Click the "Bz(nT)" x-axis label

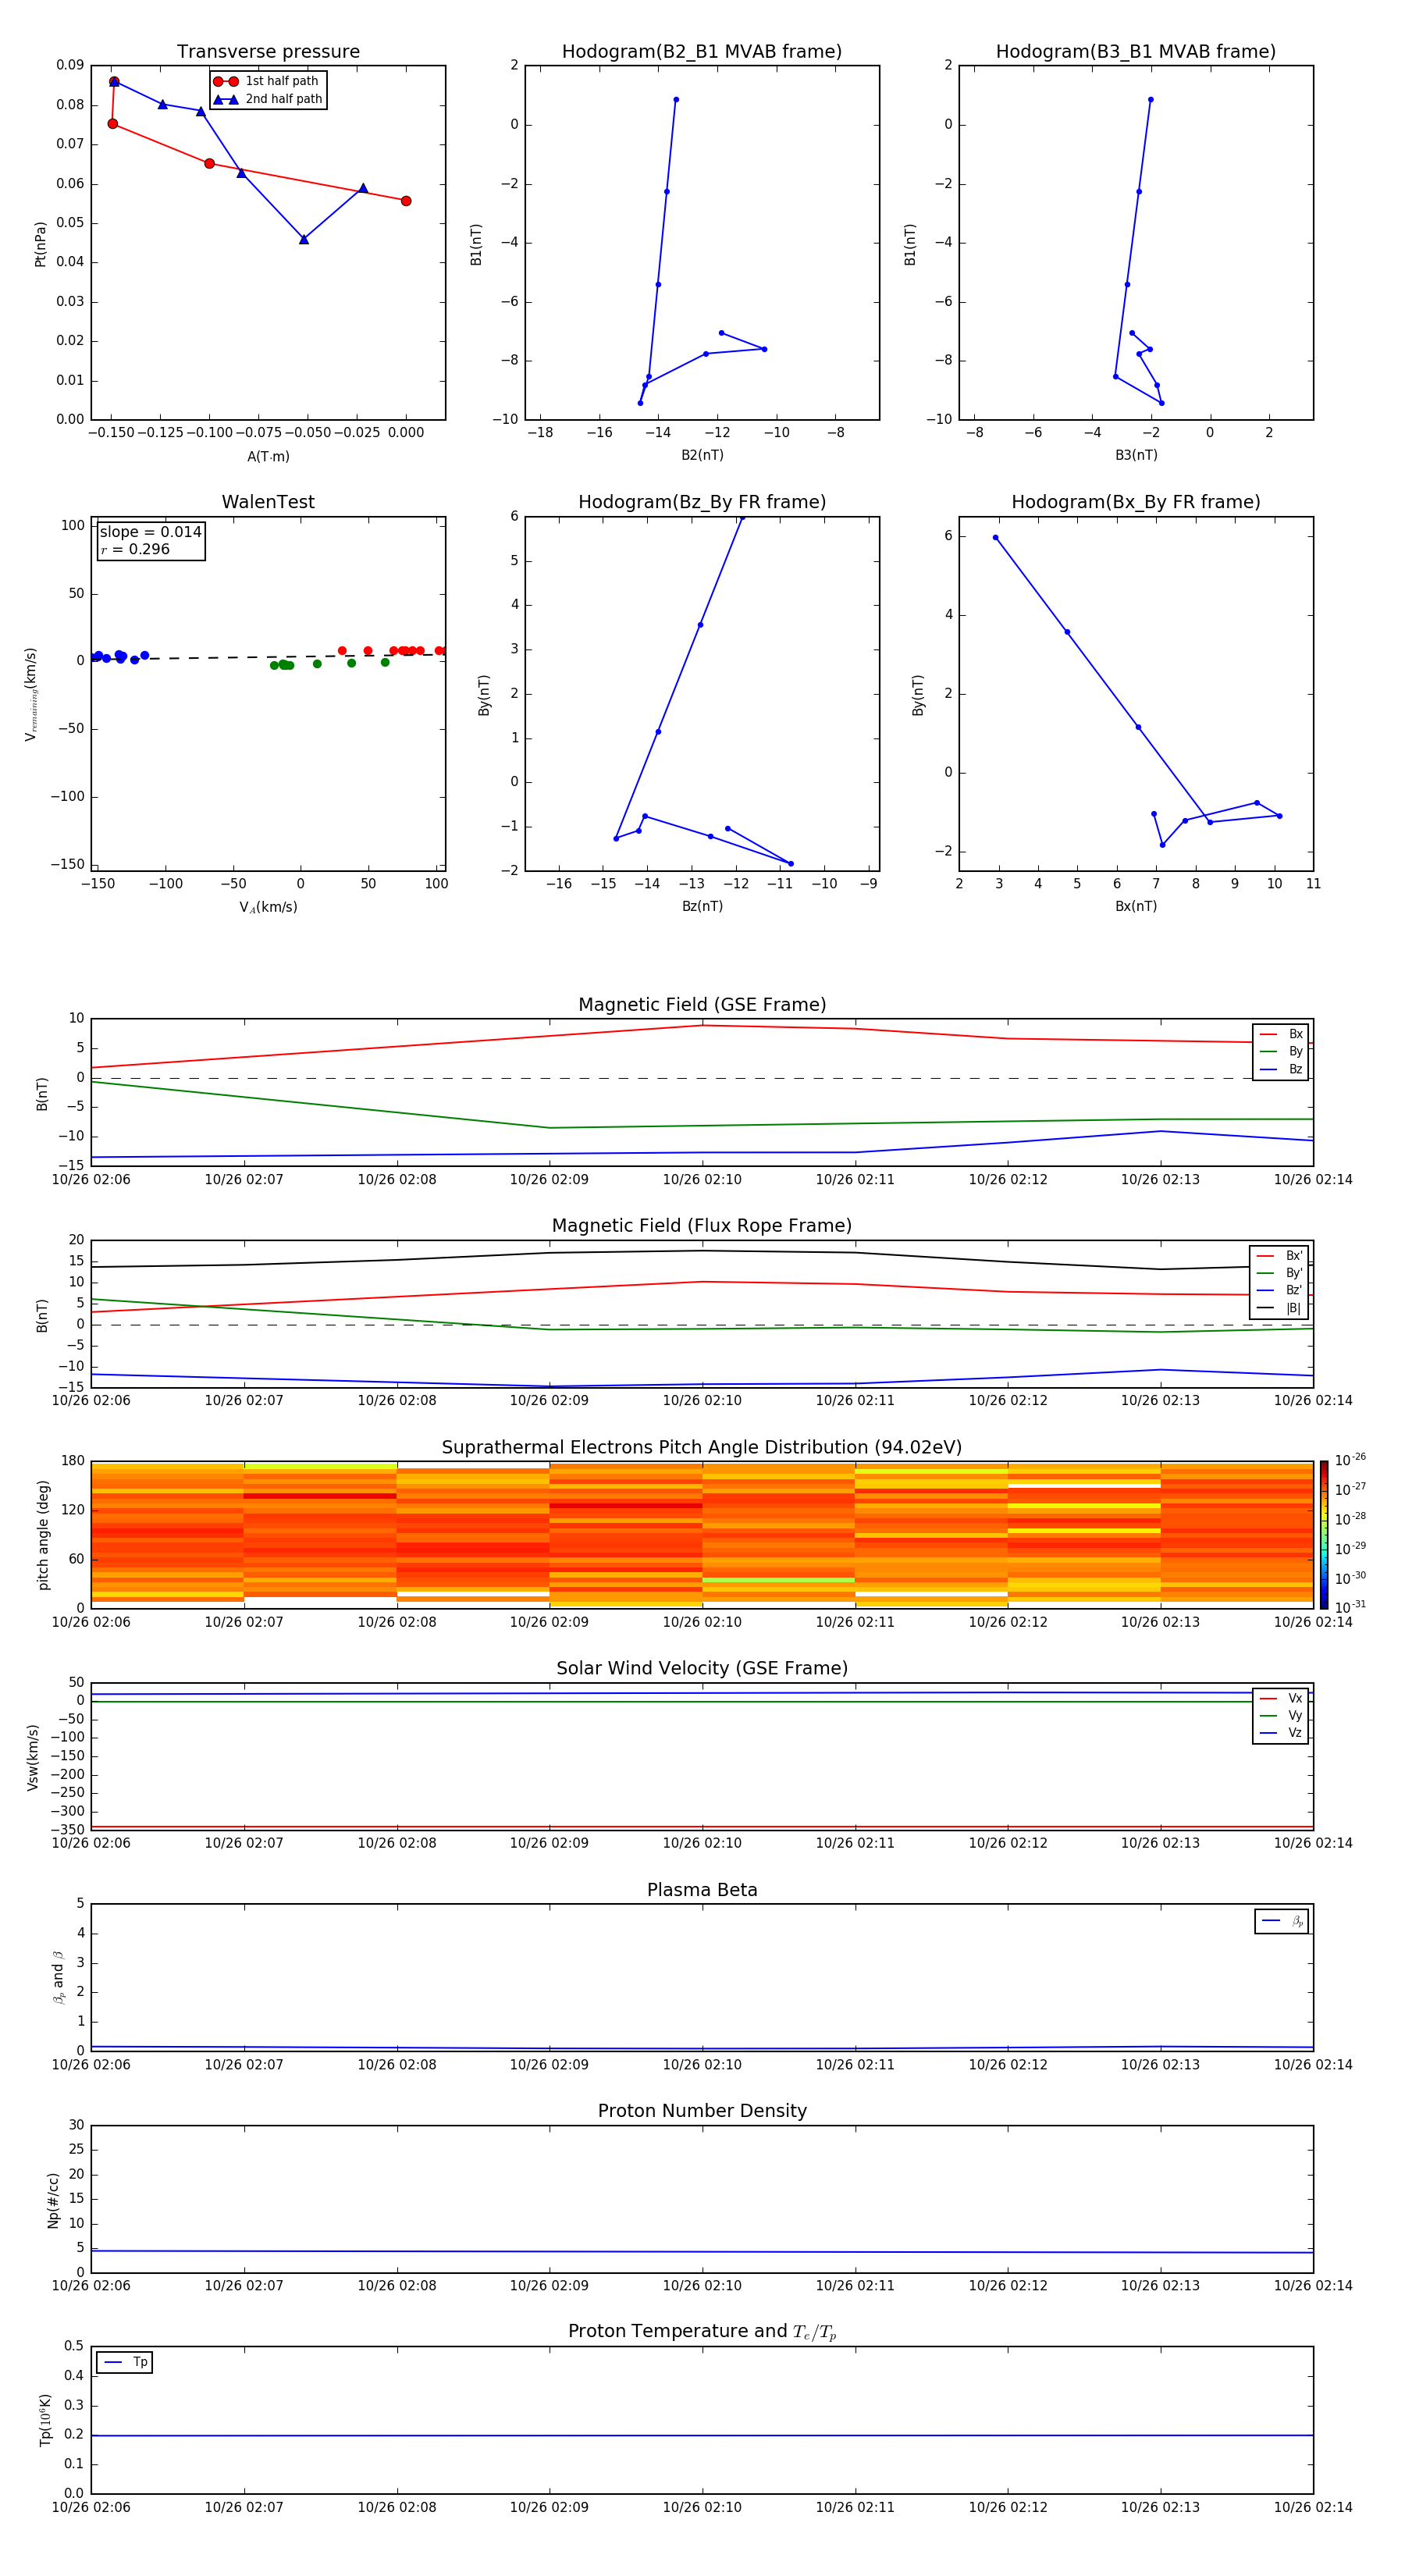pos(702,906)
